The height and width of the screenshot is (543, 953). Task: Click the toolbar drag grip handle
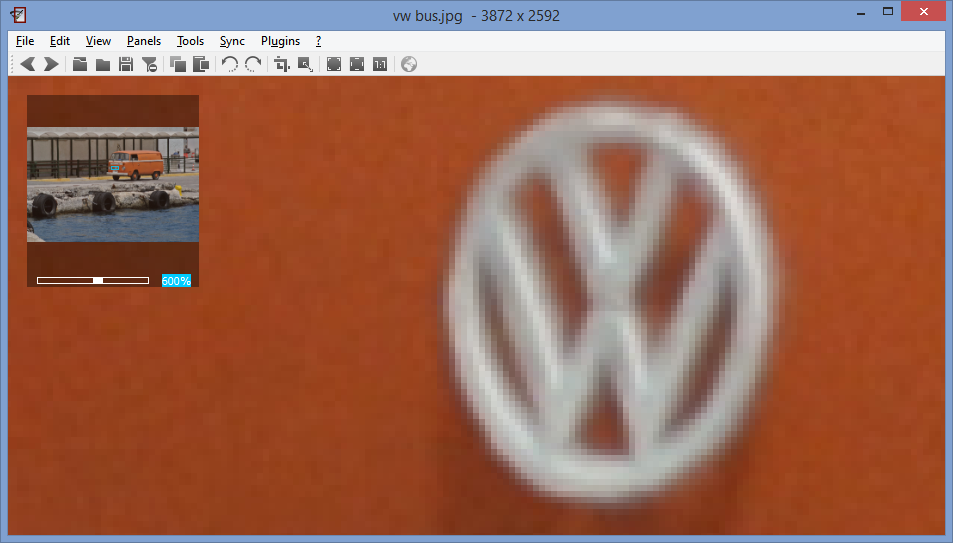pos(12,64)
